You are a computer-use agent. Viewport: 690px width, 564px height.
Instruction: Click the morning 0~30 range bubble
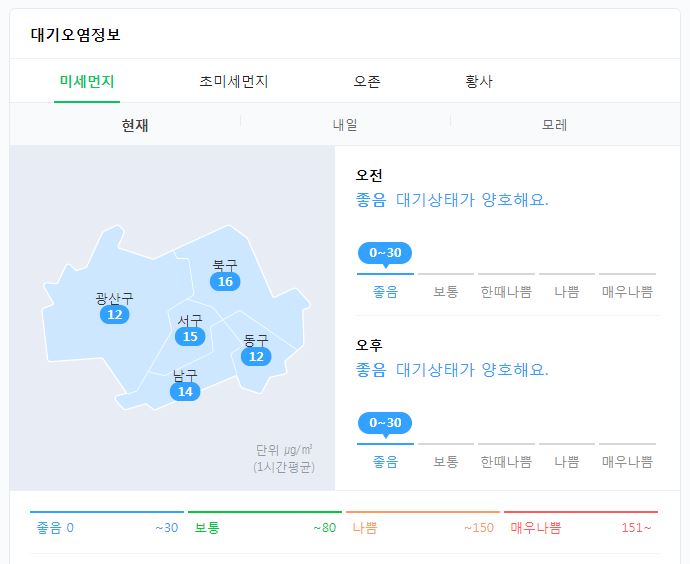(385, 253)
